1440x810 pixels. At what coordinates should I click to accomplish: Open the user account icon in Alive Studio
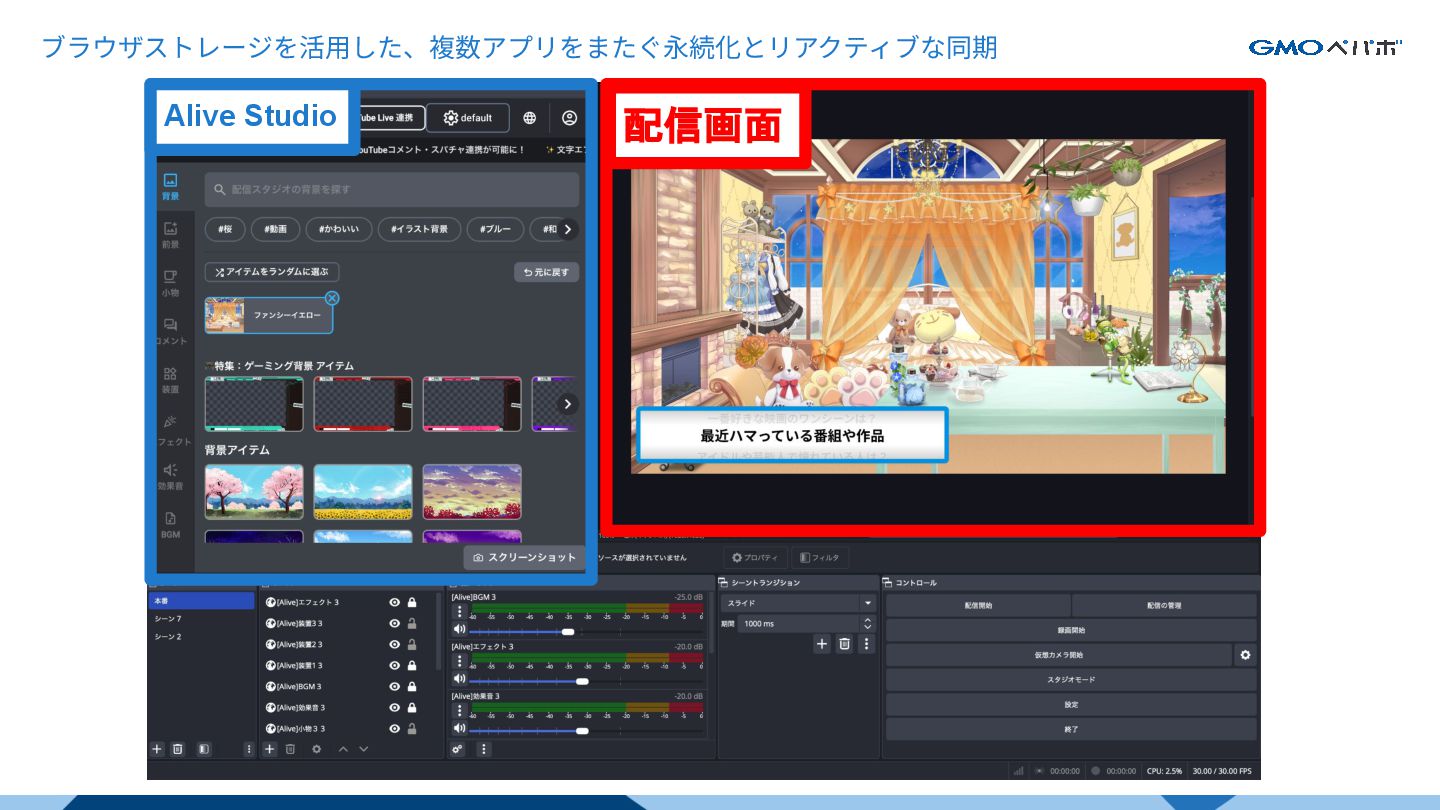(569, 118)
